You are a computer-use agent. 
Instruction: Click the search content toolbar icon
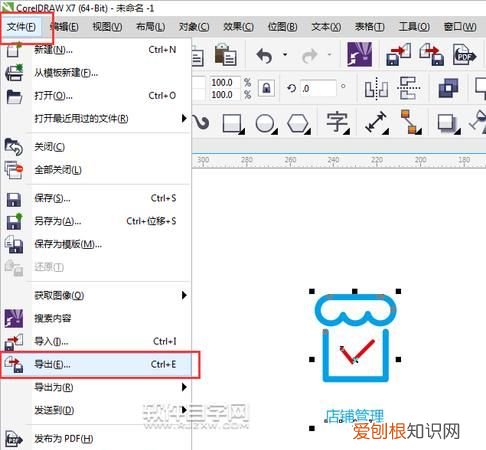[359, 54]
